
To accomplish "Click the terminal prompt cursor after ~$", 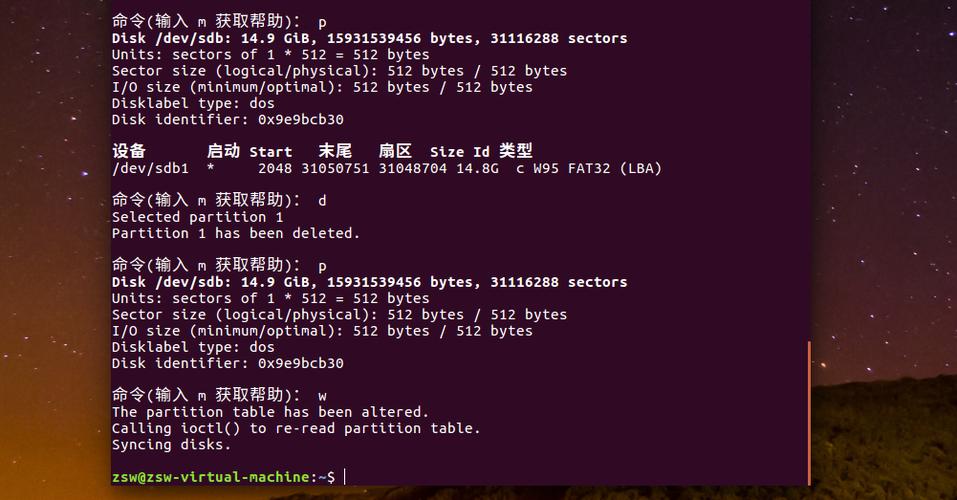I will 345,477.
